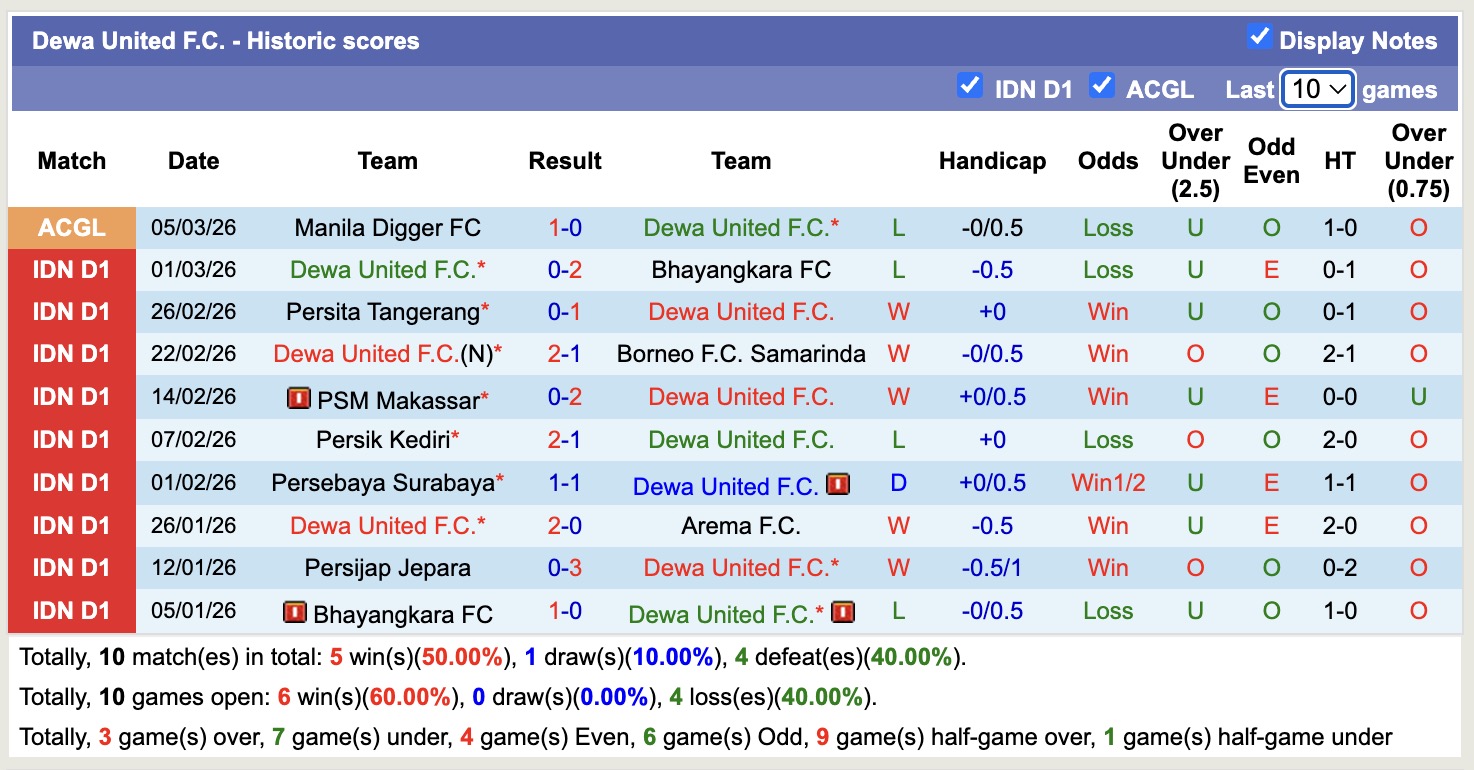Click the IDN D1 badge on the 14/02/26 row
This screenshot has width=1474, height=770.
[71, 397]
